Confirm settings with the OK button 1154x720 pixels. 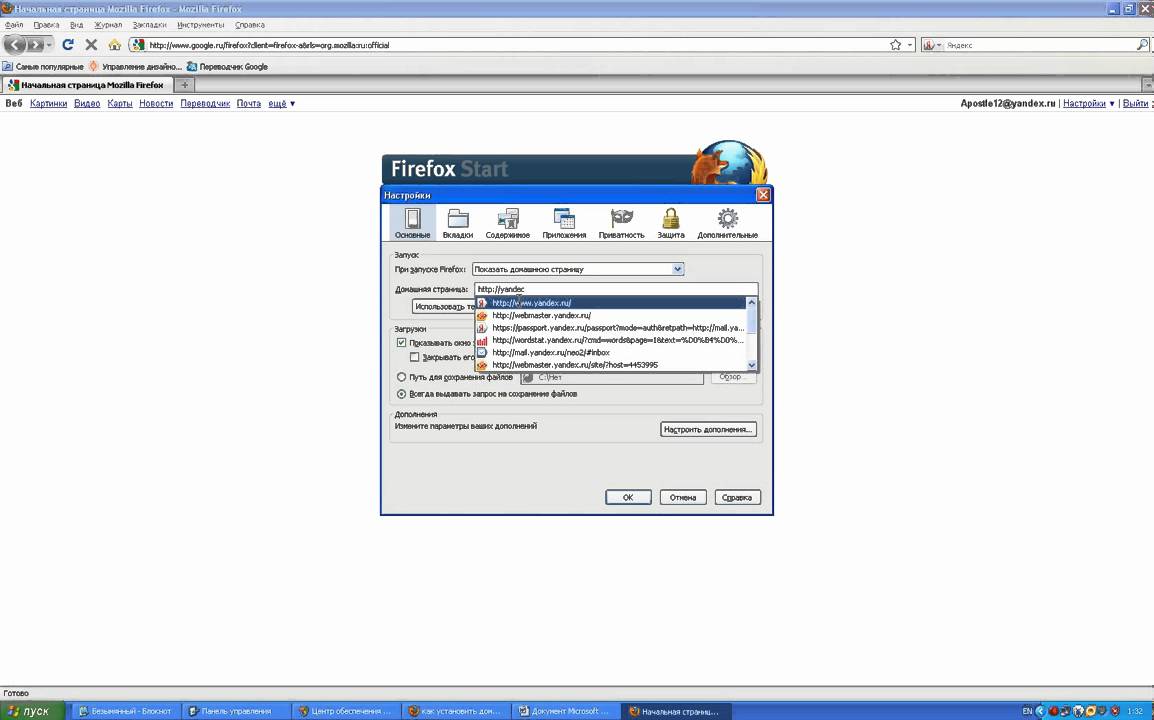pos(628,498)
